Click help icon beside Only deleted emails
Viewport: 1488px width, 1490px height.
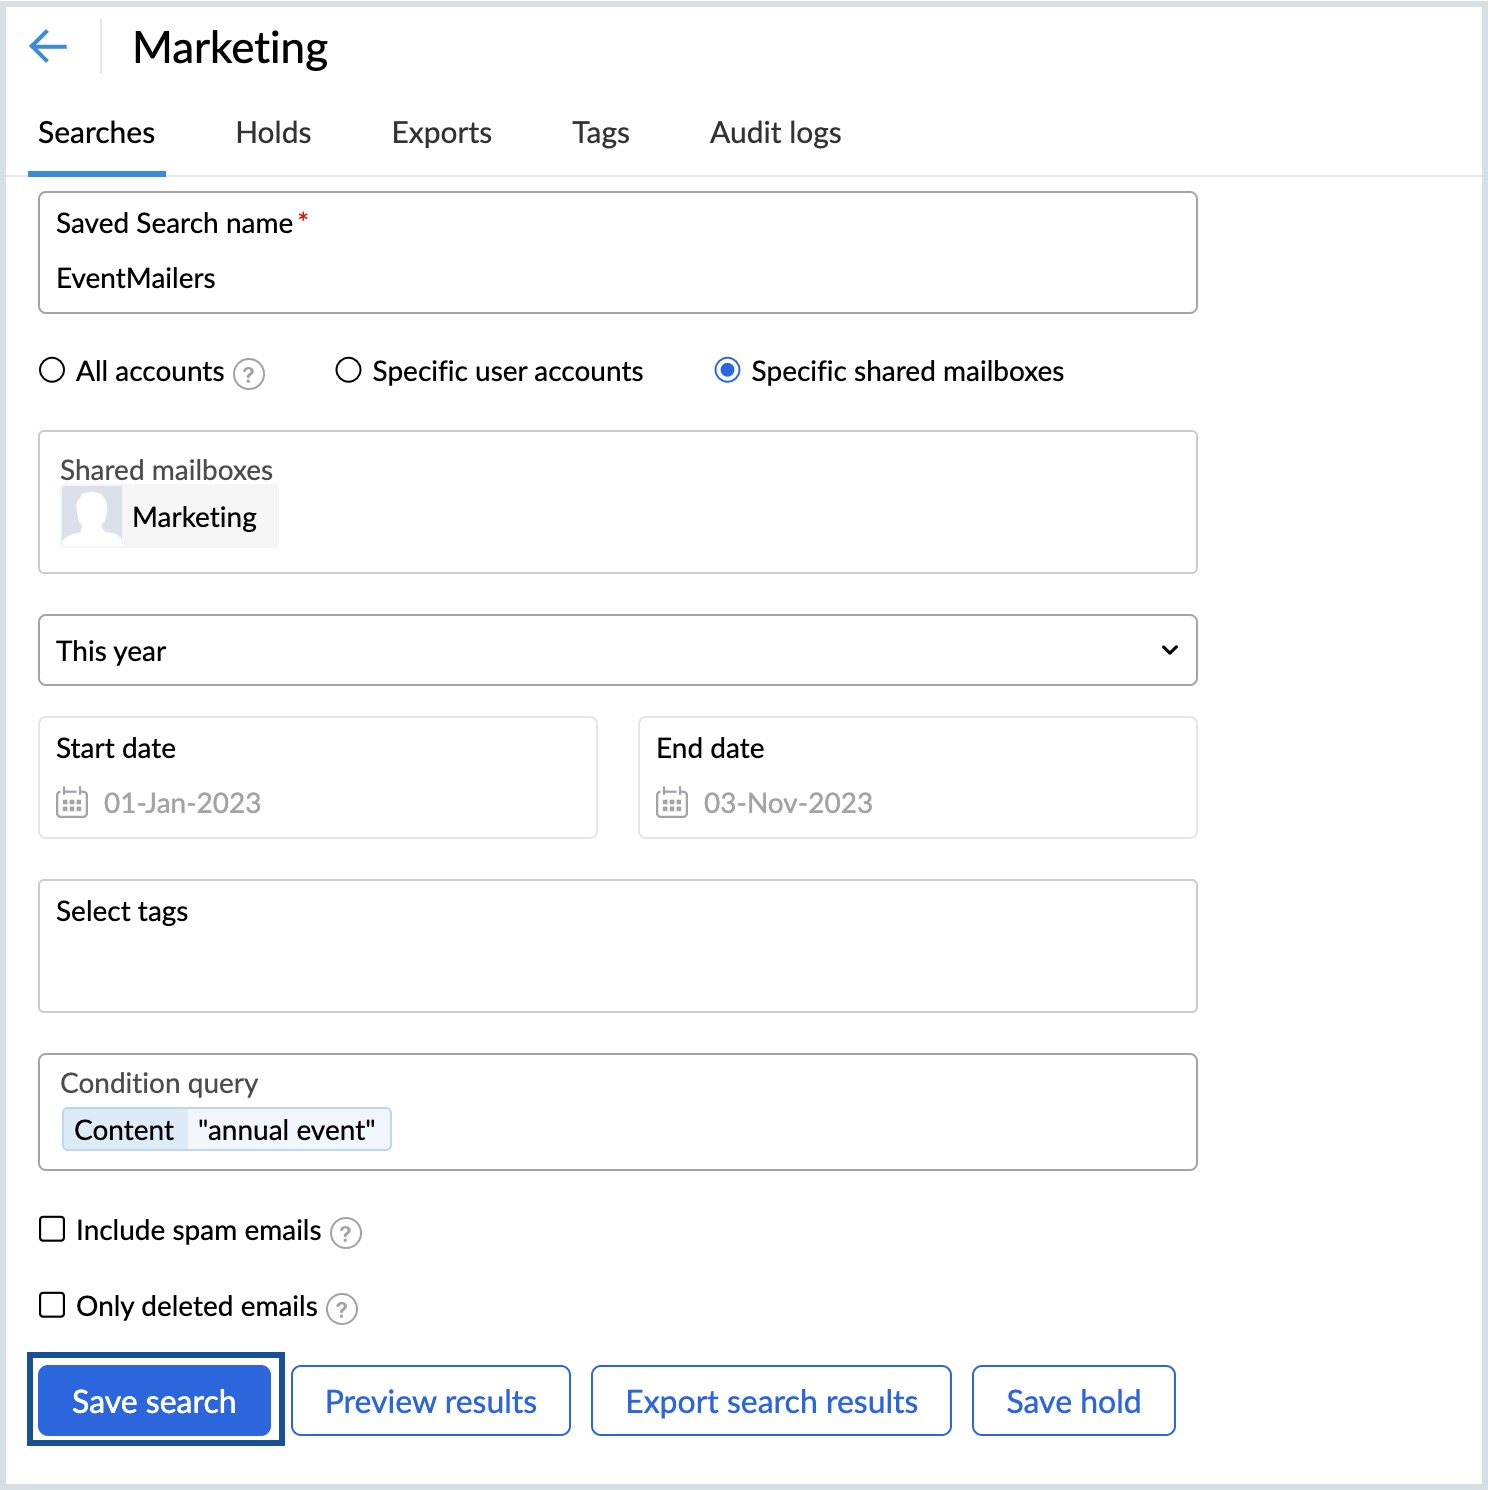pos(342,1309)
